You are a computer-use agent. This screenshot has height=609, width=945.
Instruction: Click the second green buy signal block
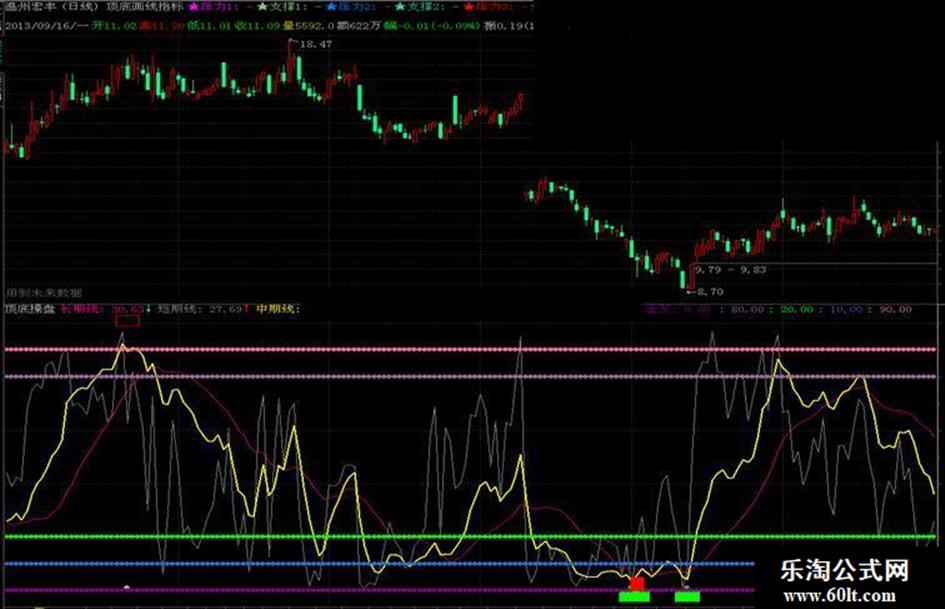click(687, 597)
